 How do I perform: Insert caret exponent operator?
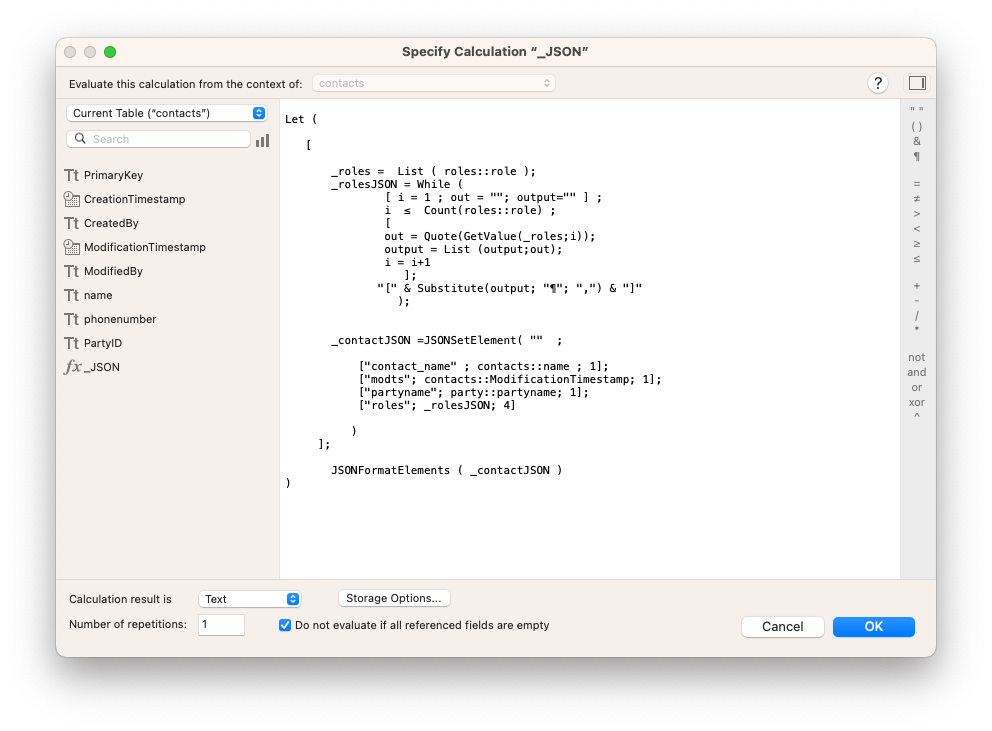coord(917,416)
